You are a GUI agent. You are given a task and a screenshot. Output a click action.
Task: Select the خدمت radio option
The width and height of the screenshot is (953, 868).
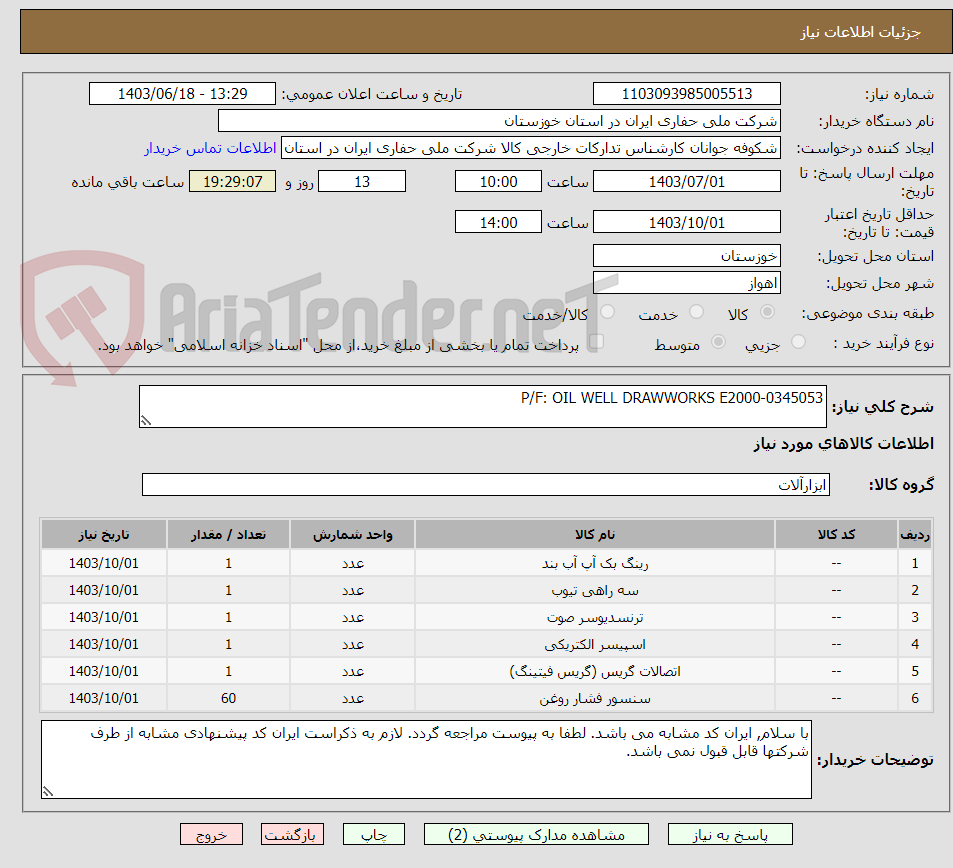coord(697,312)
